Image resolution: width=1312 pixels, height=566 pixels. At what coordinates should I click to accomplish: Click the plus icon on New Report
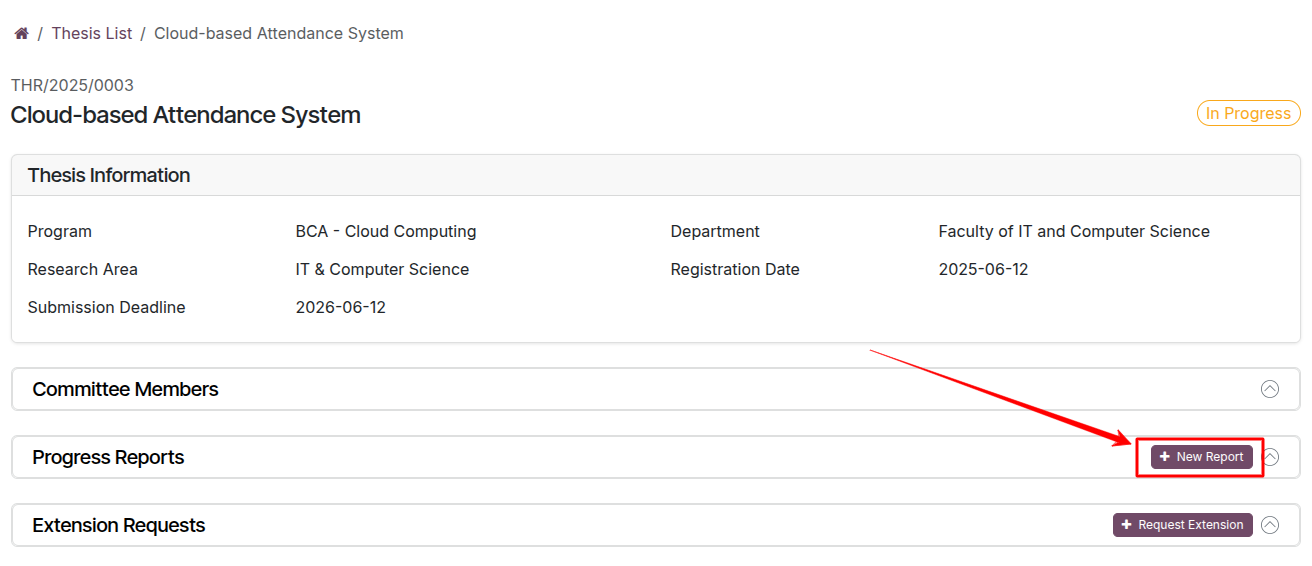click(x=1164, y=457)
